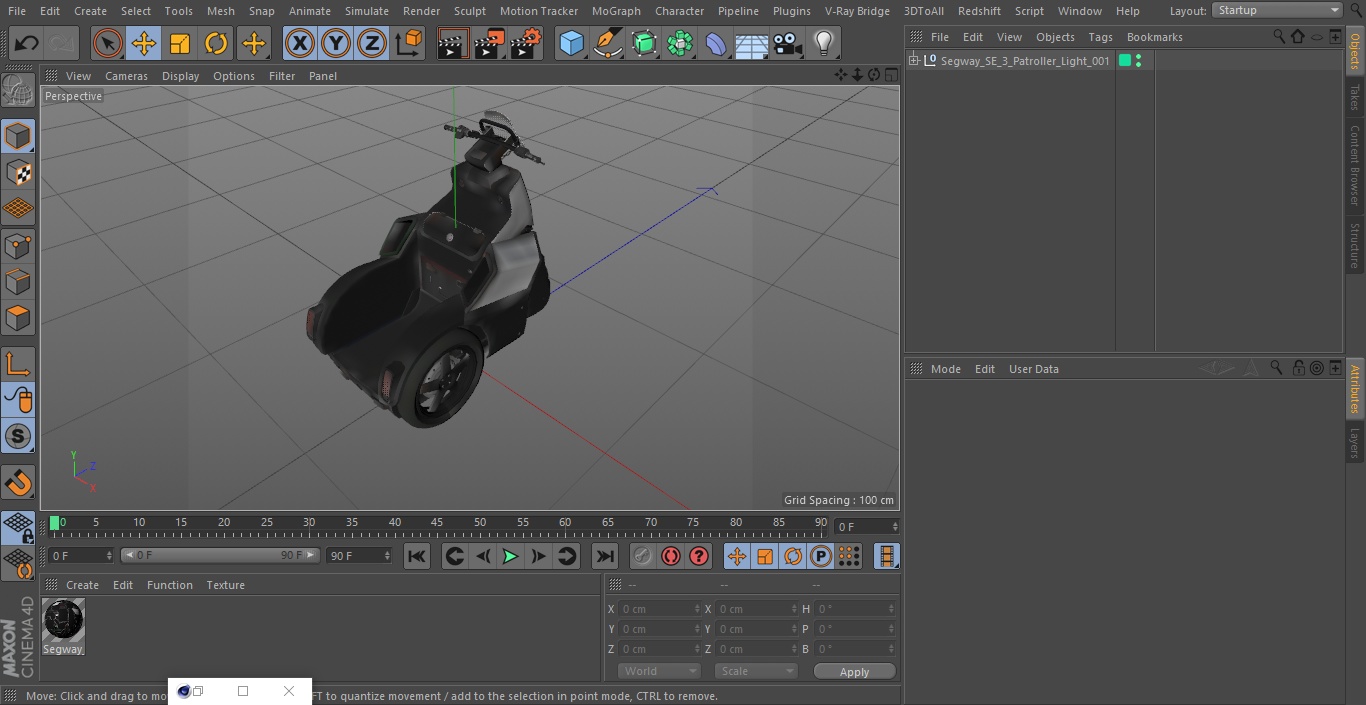1366x705 pixels.
Task: Activate the Scale tool
Action: pos(180,43)
